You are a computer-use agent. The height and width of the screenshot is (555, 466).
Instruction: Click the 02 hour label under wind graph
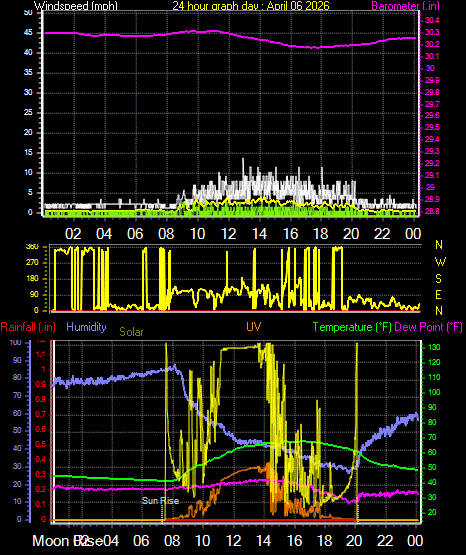[x=73, y=234]
